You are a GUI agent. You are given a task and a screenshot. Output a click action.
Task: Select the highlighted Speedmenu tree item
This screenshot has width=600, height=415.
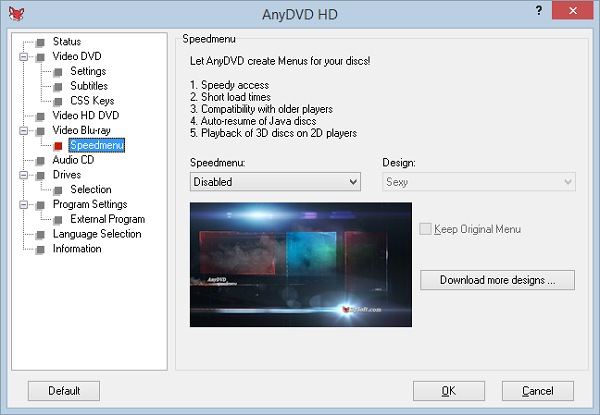97,145
